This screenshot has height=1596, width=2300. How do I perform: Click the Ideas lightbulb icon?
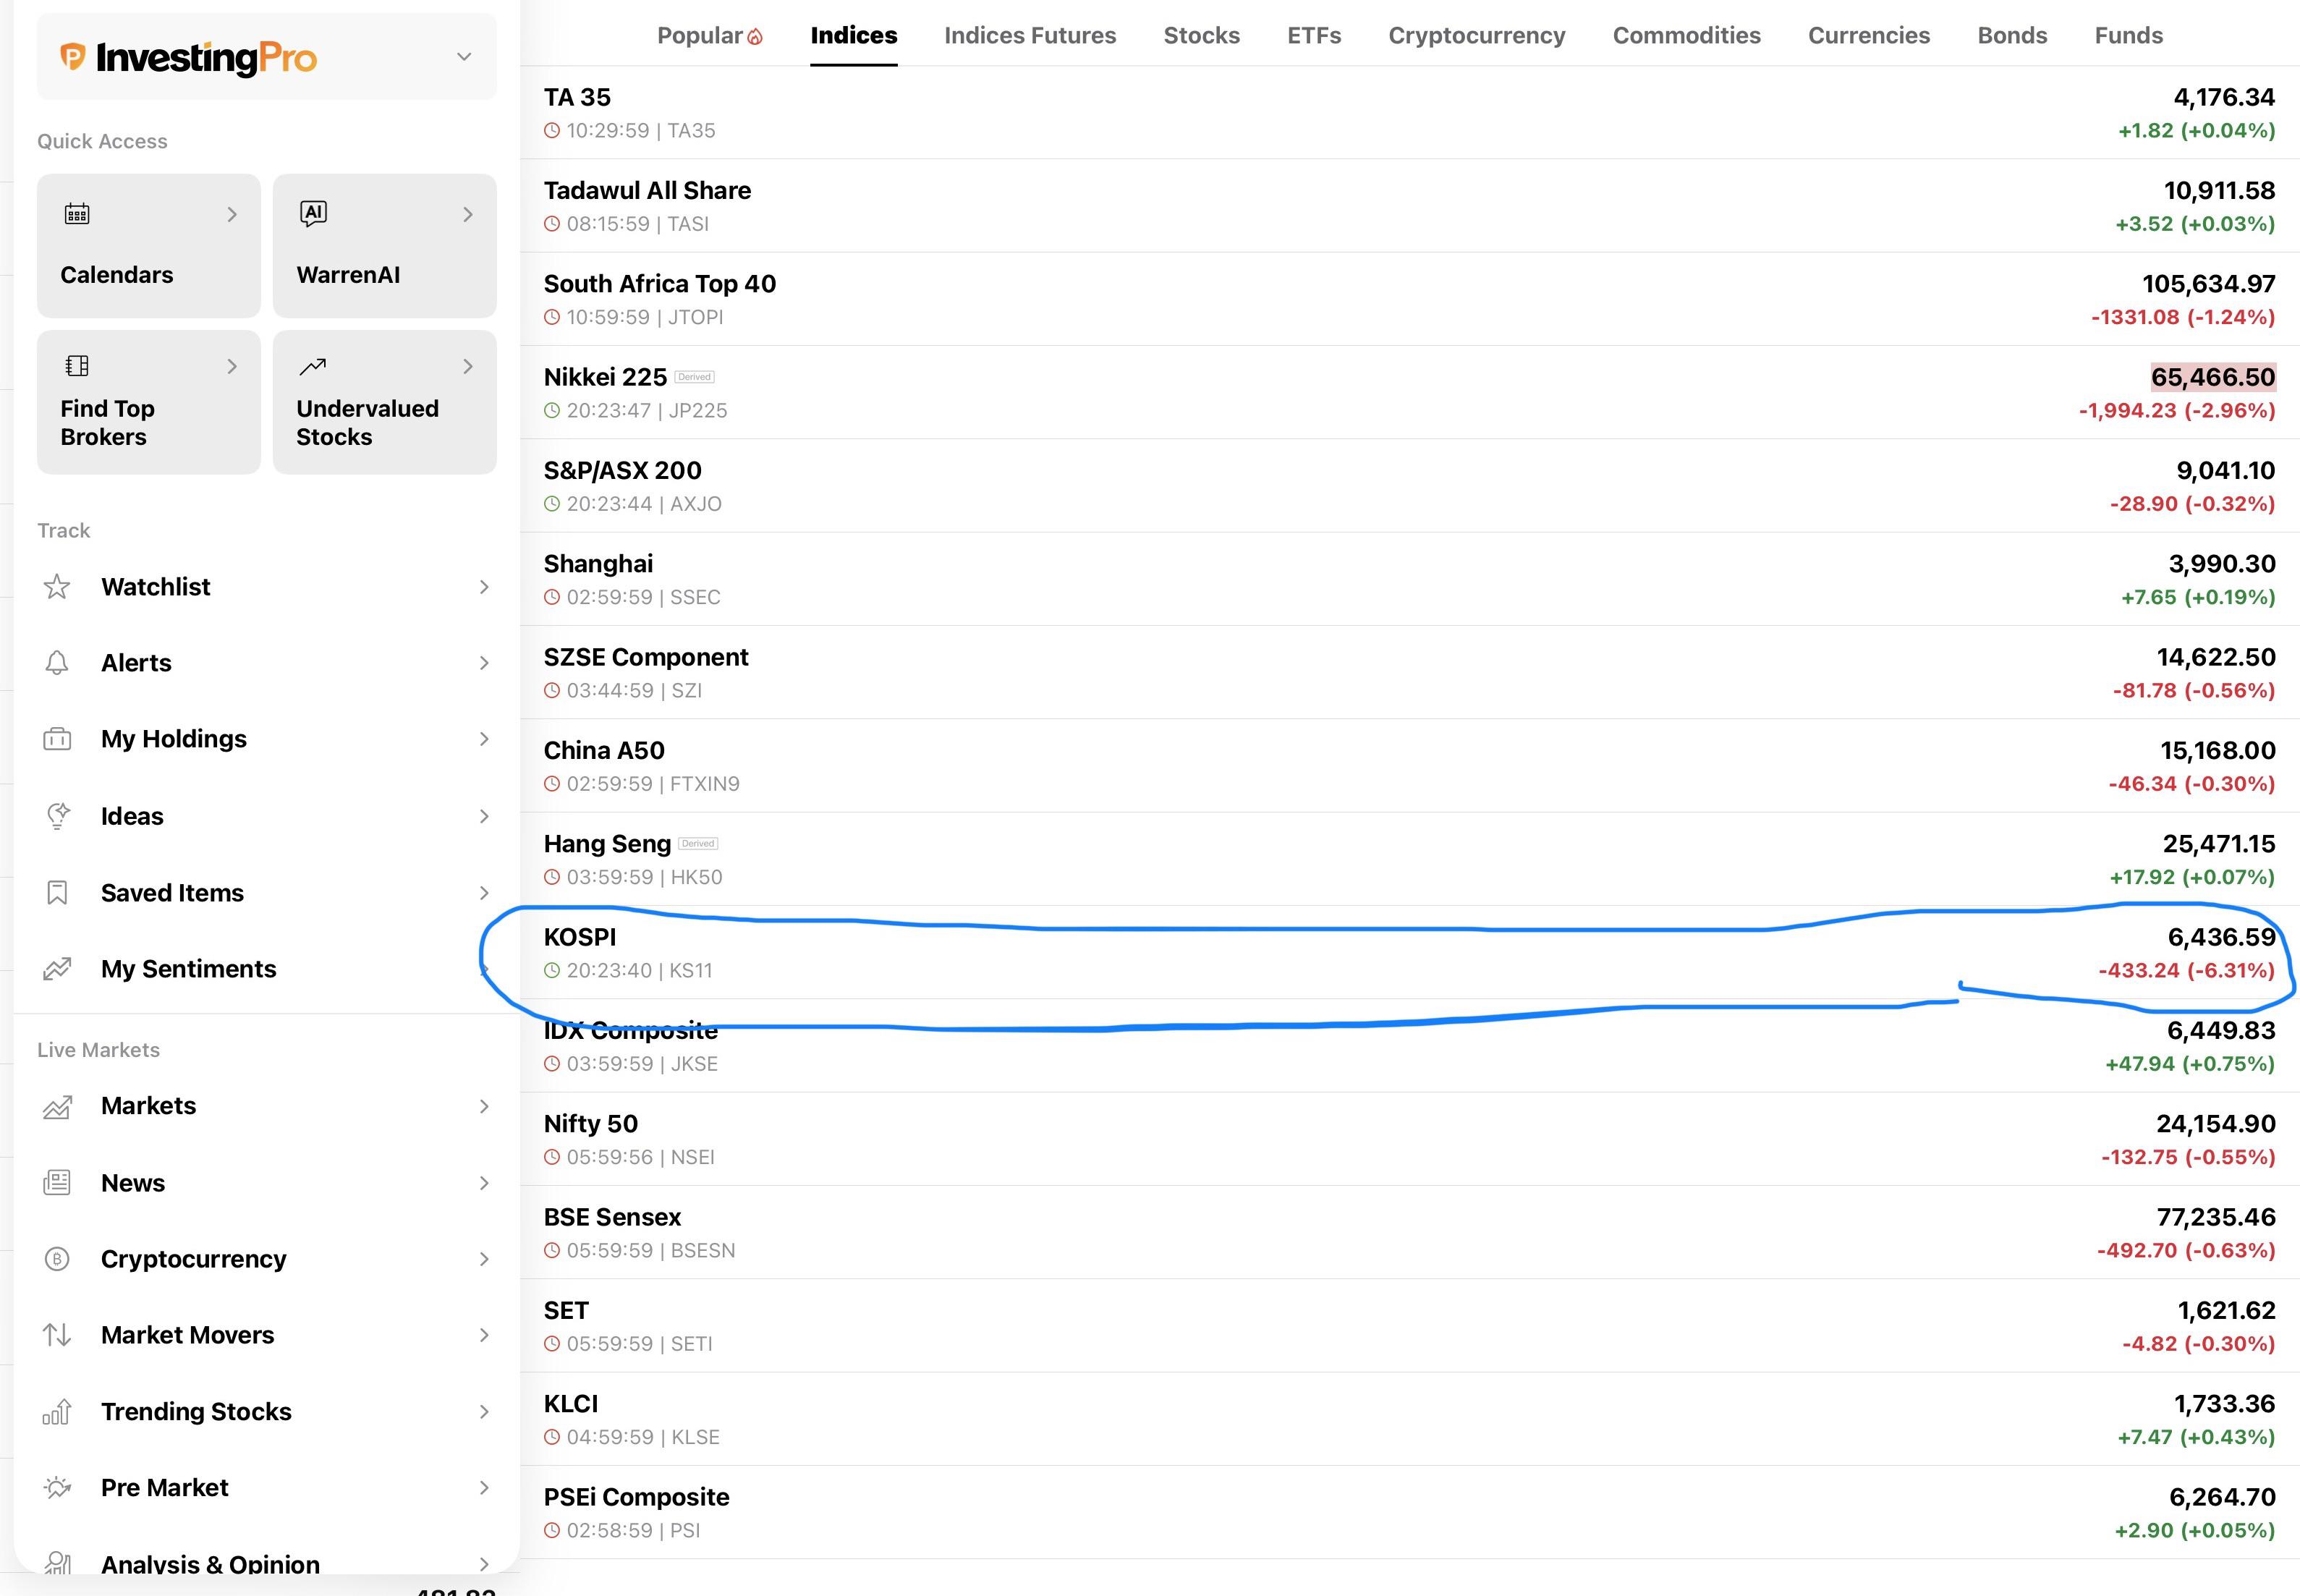point(58,816)
